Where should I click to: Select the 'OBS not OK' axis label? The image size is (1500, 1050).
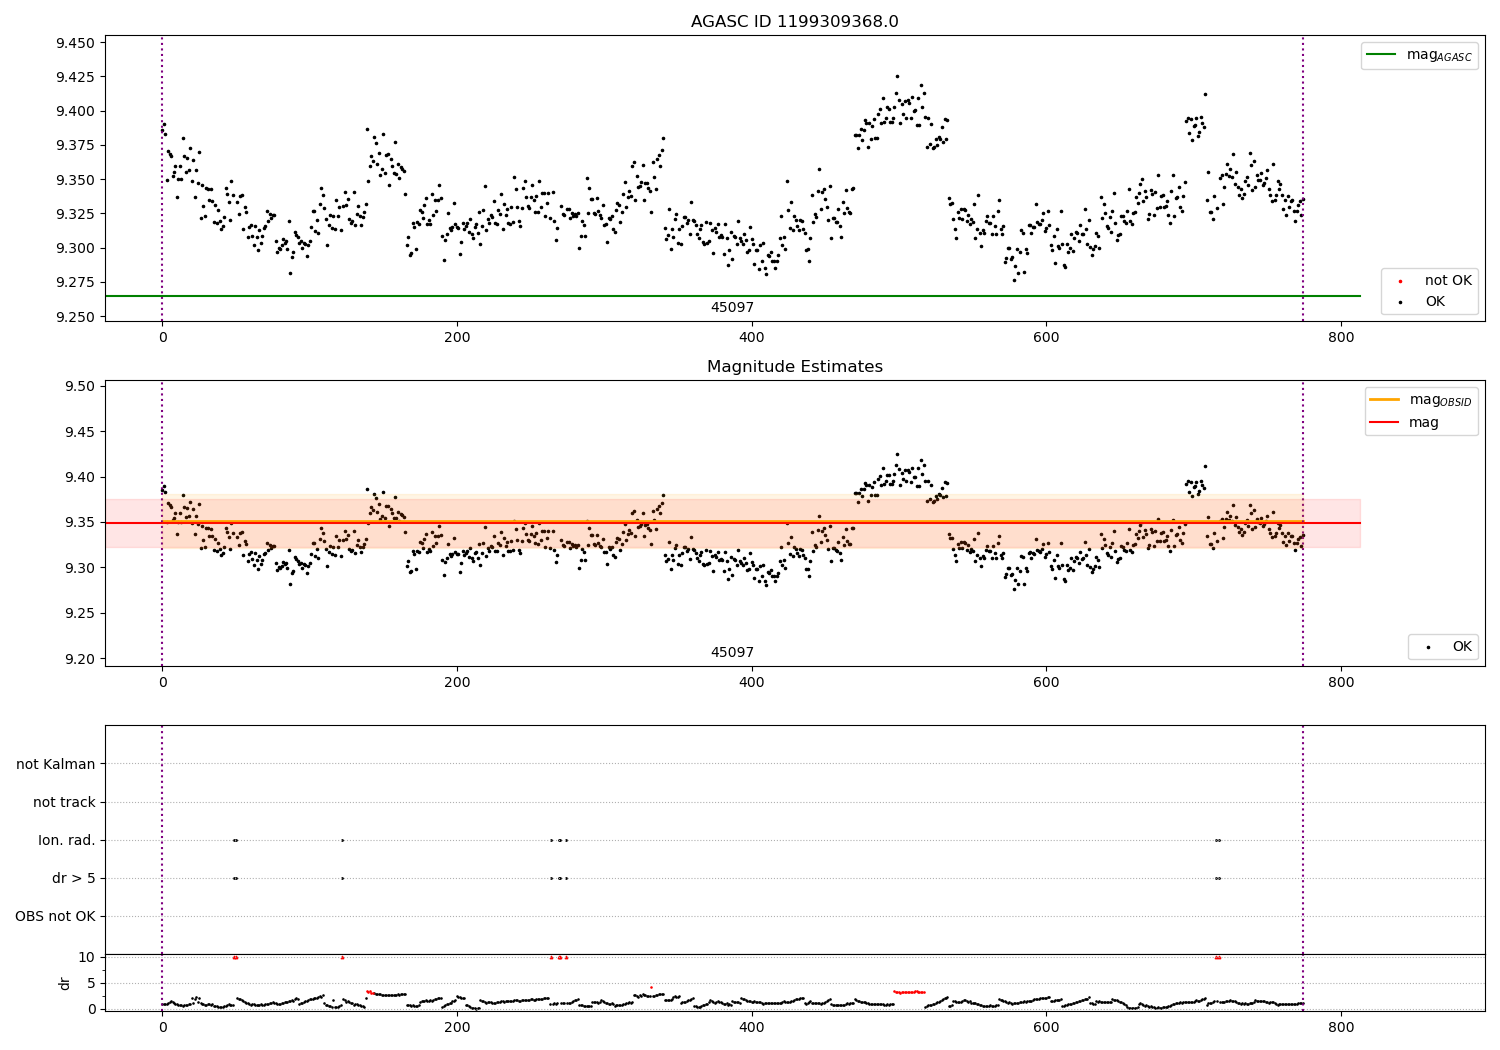55,917
